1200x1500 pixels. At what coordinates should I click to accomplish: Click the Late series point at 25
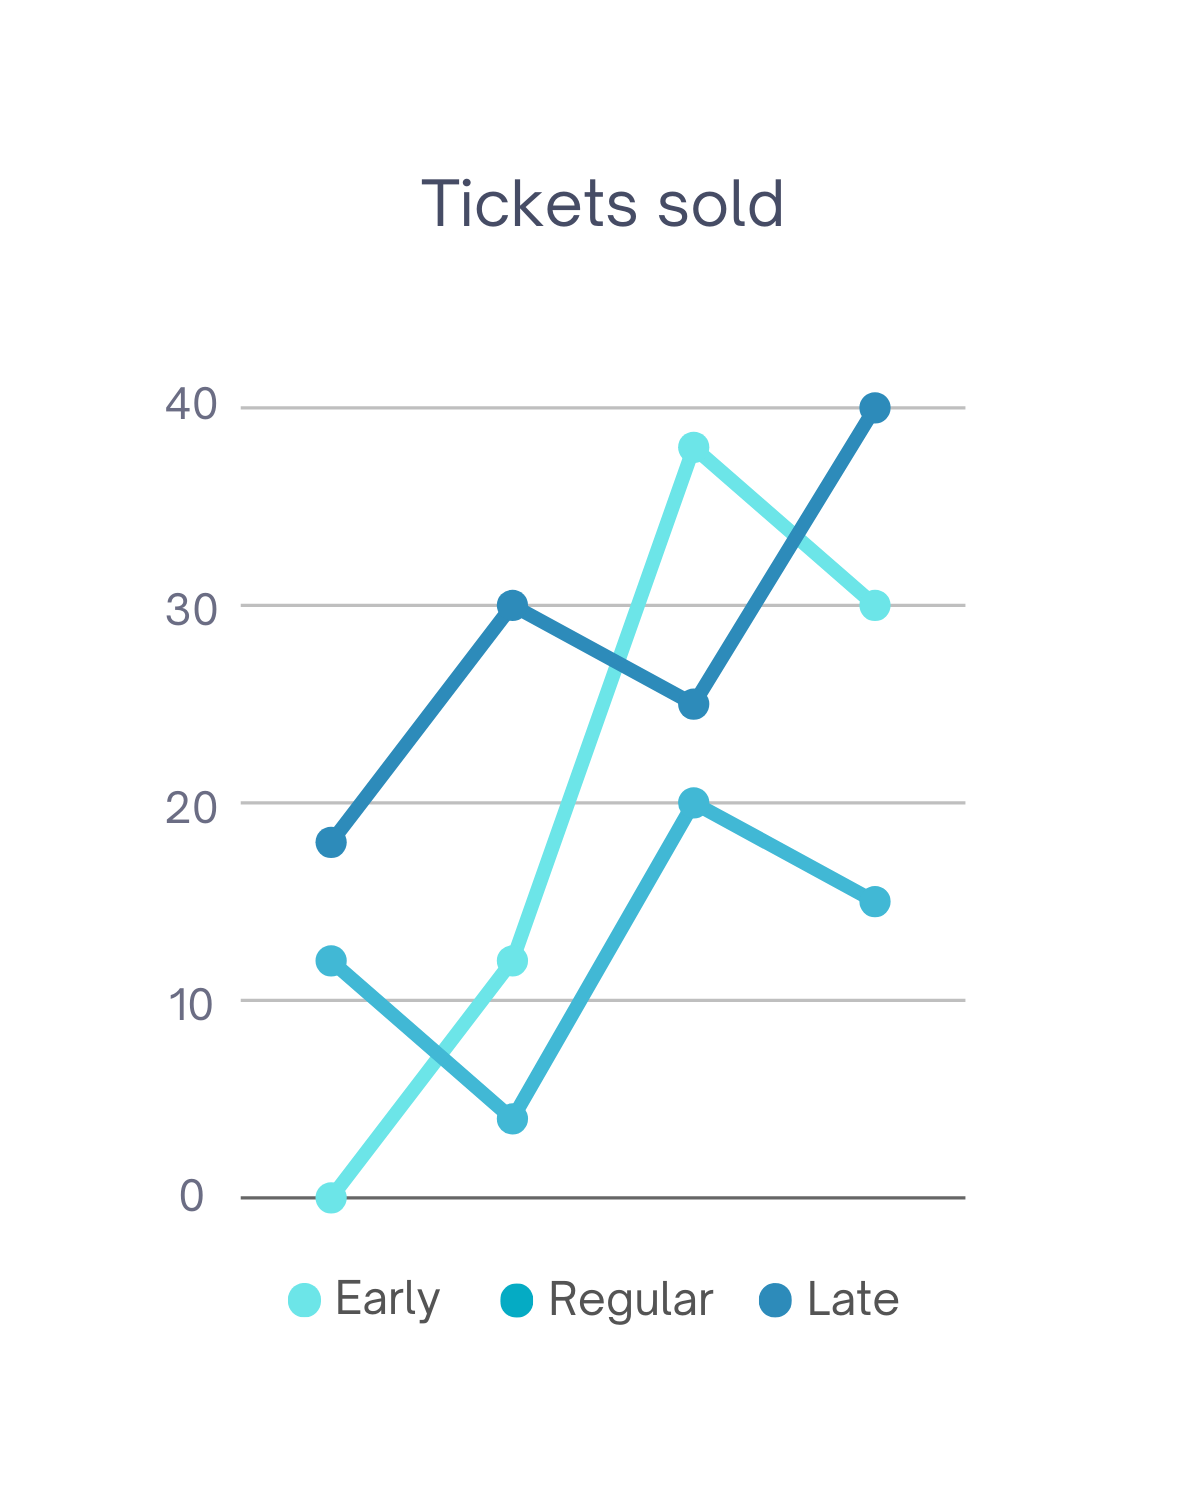(693, 705)
